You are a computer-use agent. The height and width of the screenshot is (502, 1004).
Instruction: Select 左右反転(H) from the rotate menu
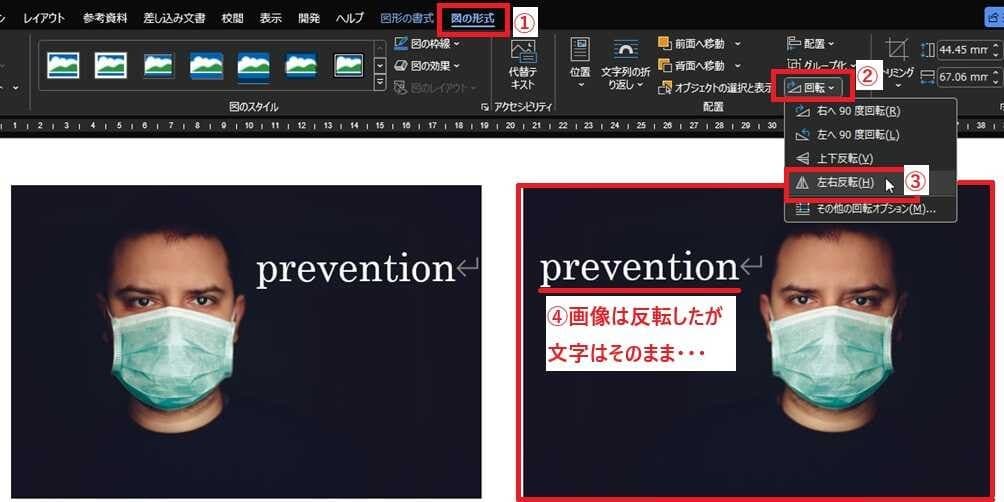pos(844,183)
